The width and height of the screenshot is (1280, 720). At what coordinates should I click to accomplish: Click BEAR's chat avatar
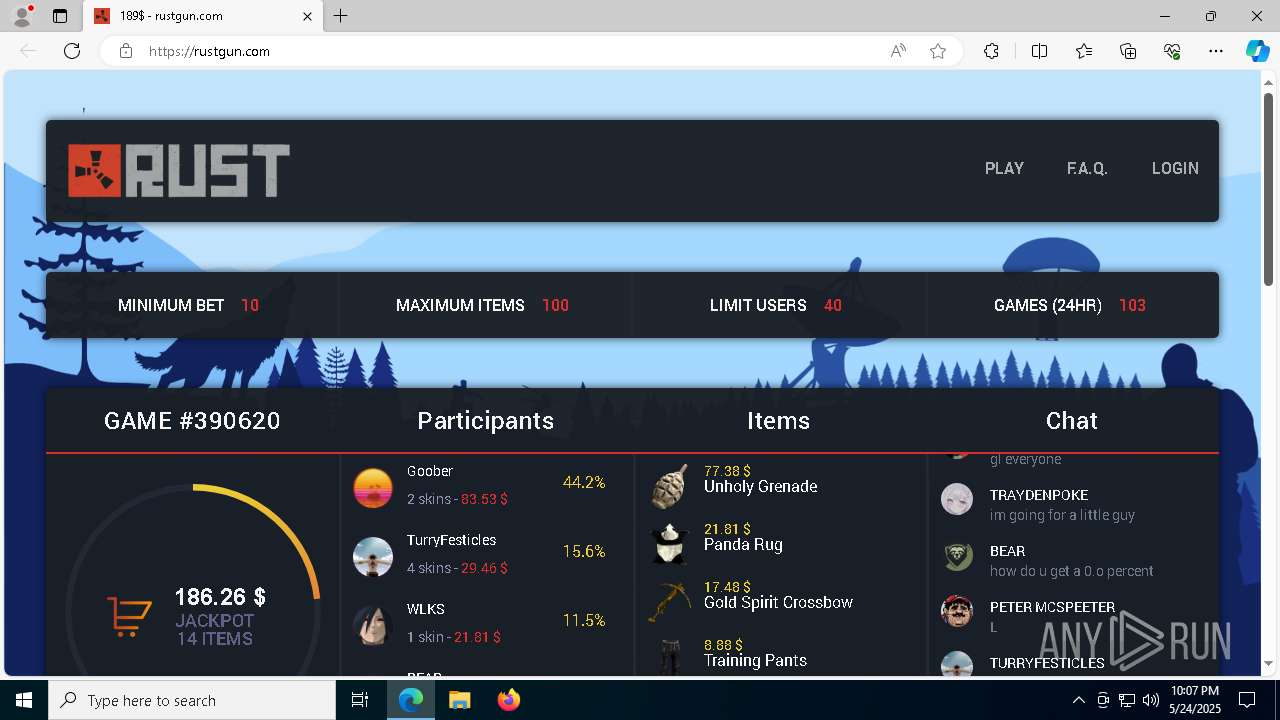click(x=957, y=555)
